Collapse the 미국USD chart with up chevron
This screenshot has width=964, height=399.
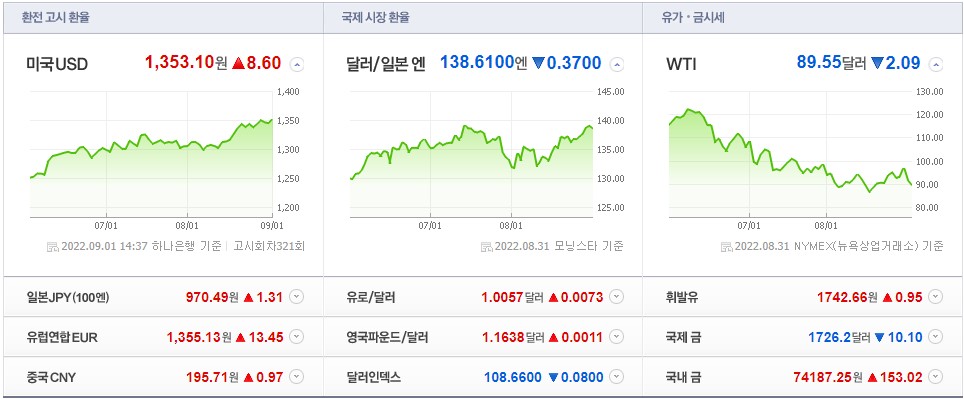click(296, 64)
